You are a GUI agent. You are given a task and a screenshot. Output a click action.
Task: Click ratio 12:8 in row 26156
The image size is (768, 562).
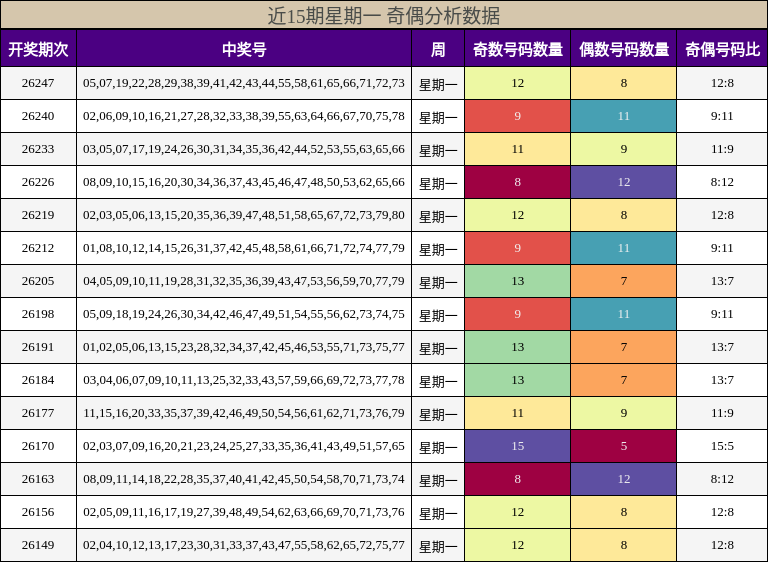tap(722, 512)
